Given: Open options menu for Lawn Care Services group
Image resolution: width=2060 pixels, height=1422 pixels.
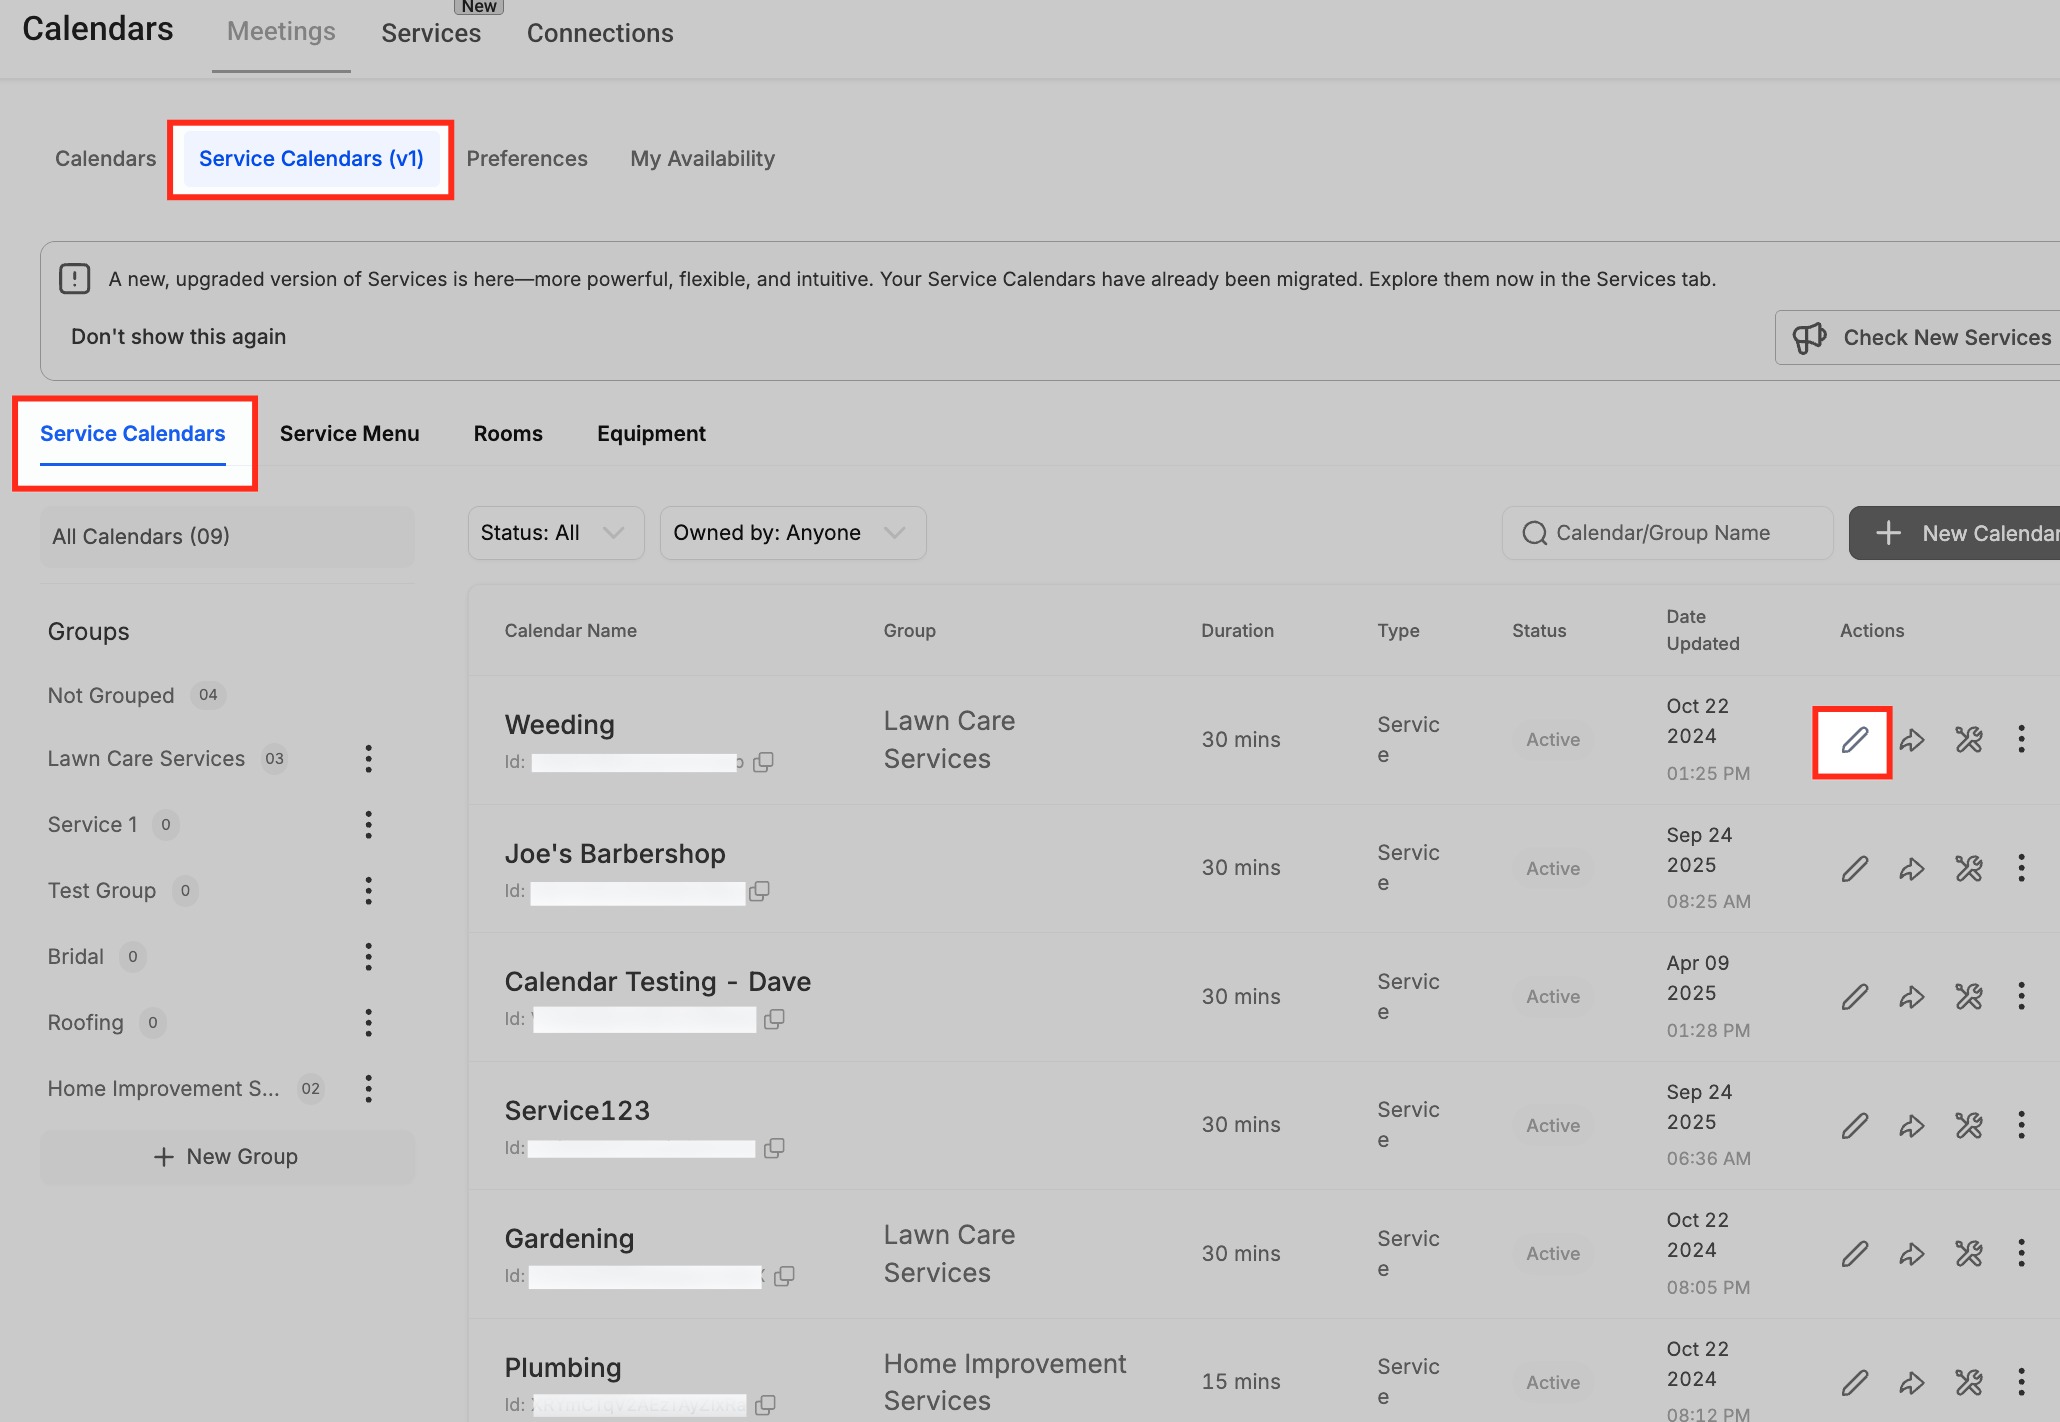Looking at the screenshot, I should 368,759.
